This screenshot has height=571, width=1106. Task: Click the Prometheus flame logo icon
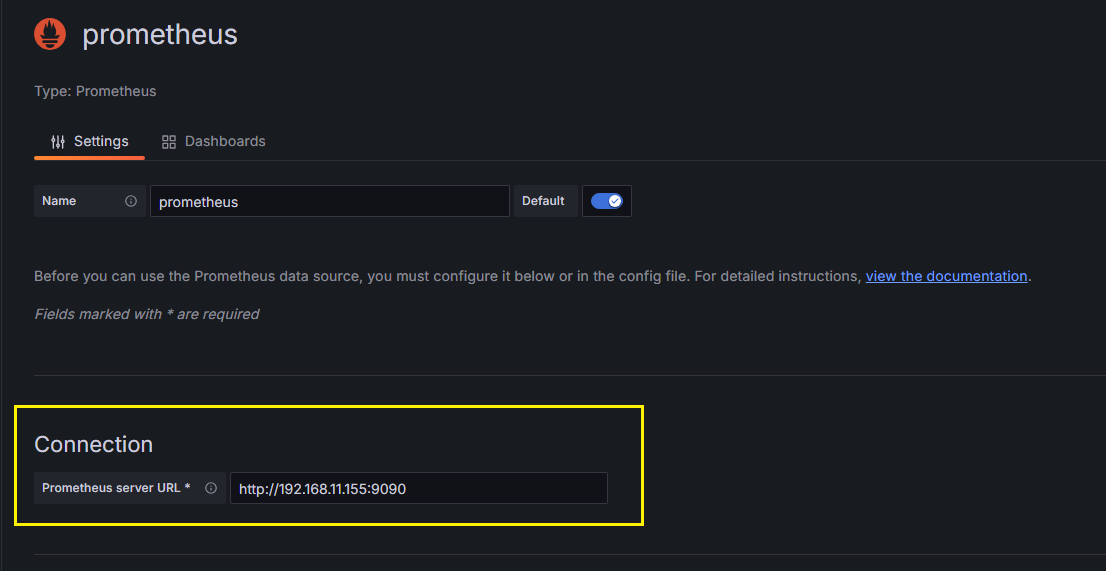50,35
